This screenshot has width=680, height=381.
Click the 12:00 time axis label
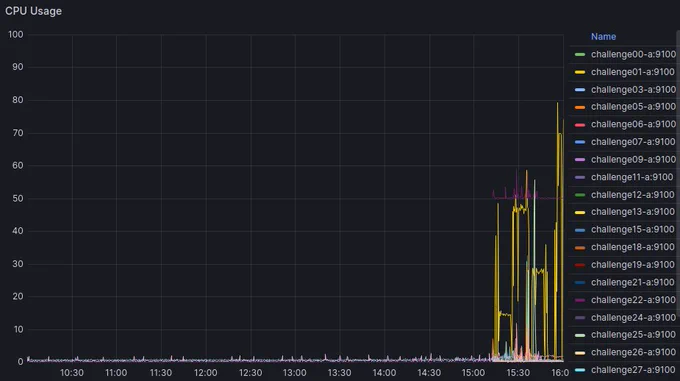(x=206, y=373)
